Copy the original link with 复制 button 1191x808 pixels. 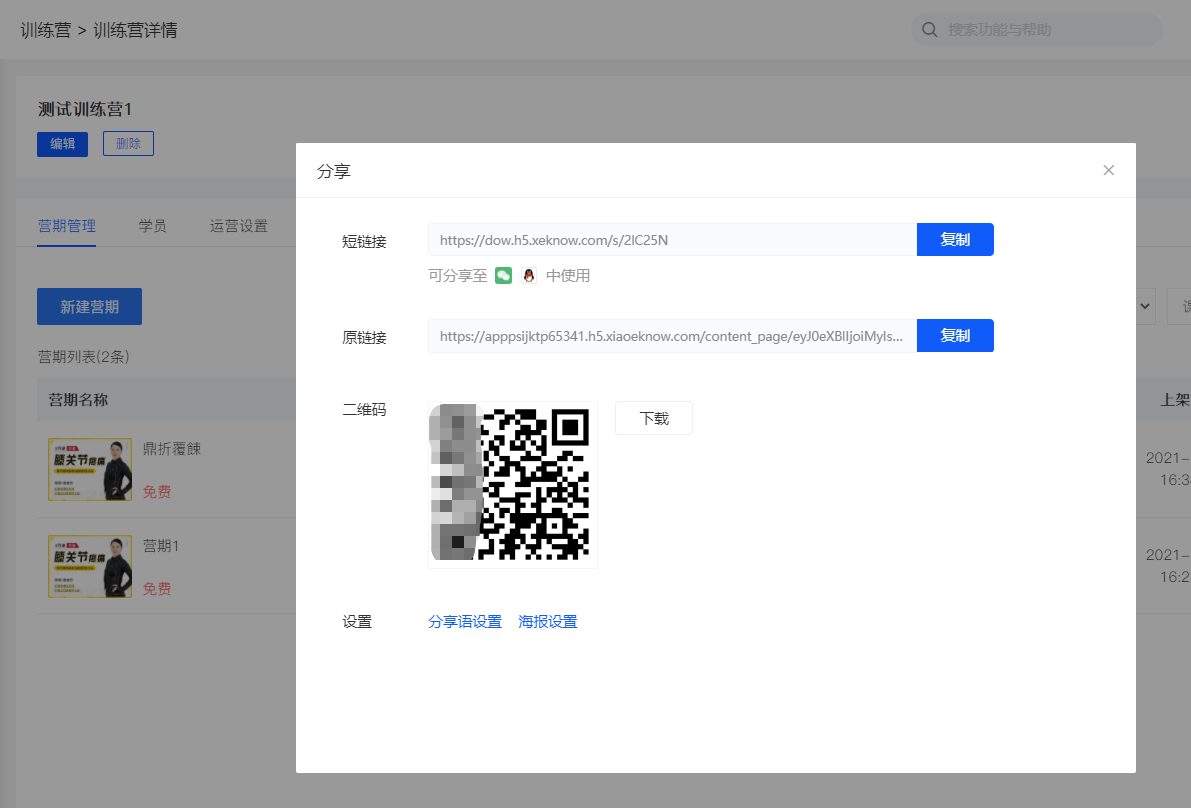[955, 336]
